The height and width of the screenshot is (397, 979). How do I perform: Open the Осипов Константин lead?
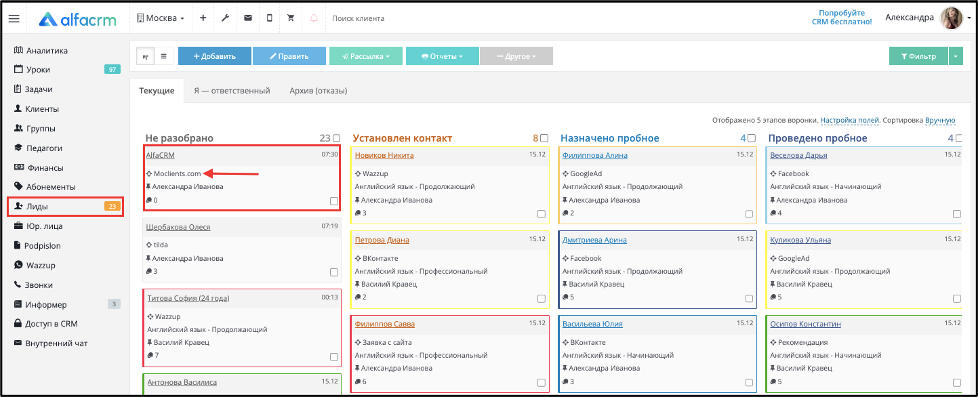(805, 324)
